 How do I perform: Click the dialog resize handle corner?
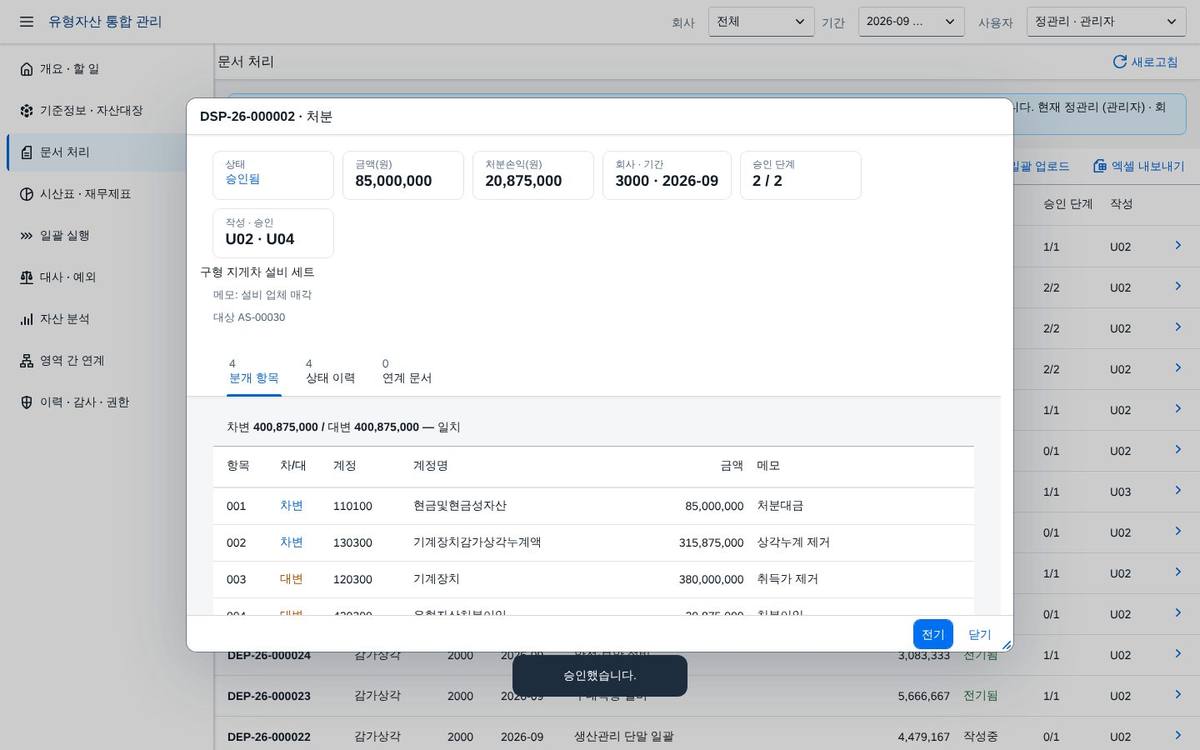point(1006,645)
